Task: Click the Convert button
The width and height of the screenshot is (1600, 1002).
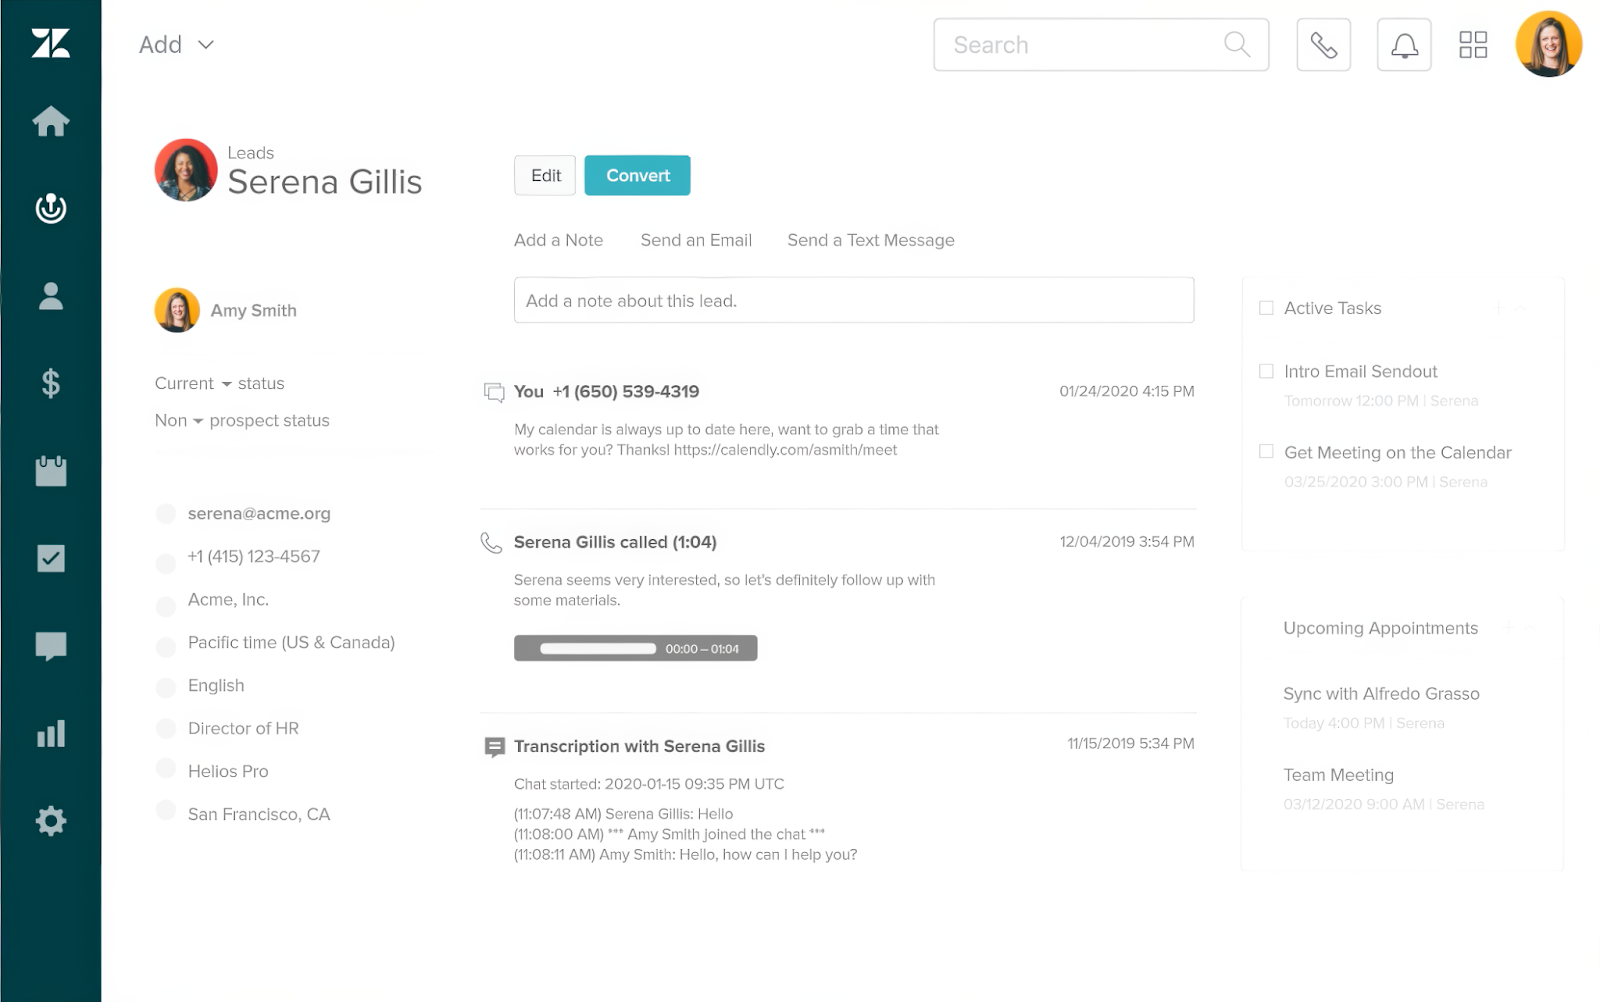Action: [637, 175]
